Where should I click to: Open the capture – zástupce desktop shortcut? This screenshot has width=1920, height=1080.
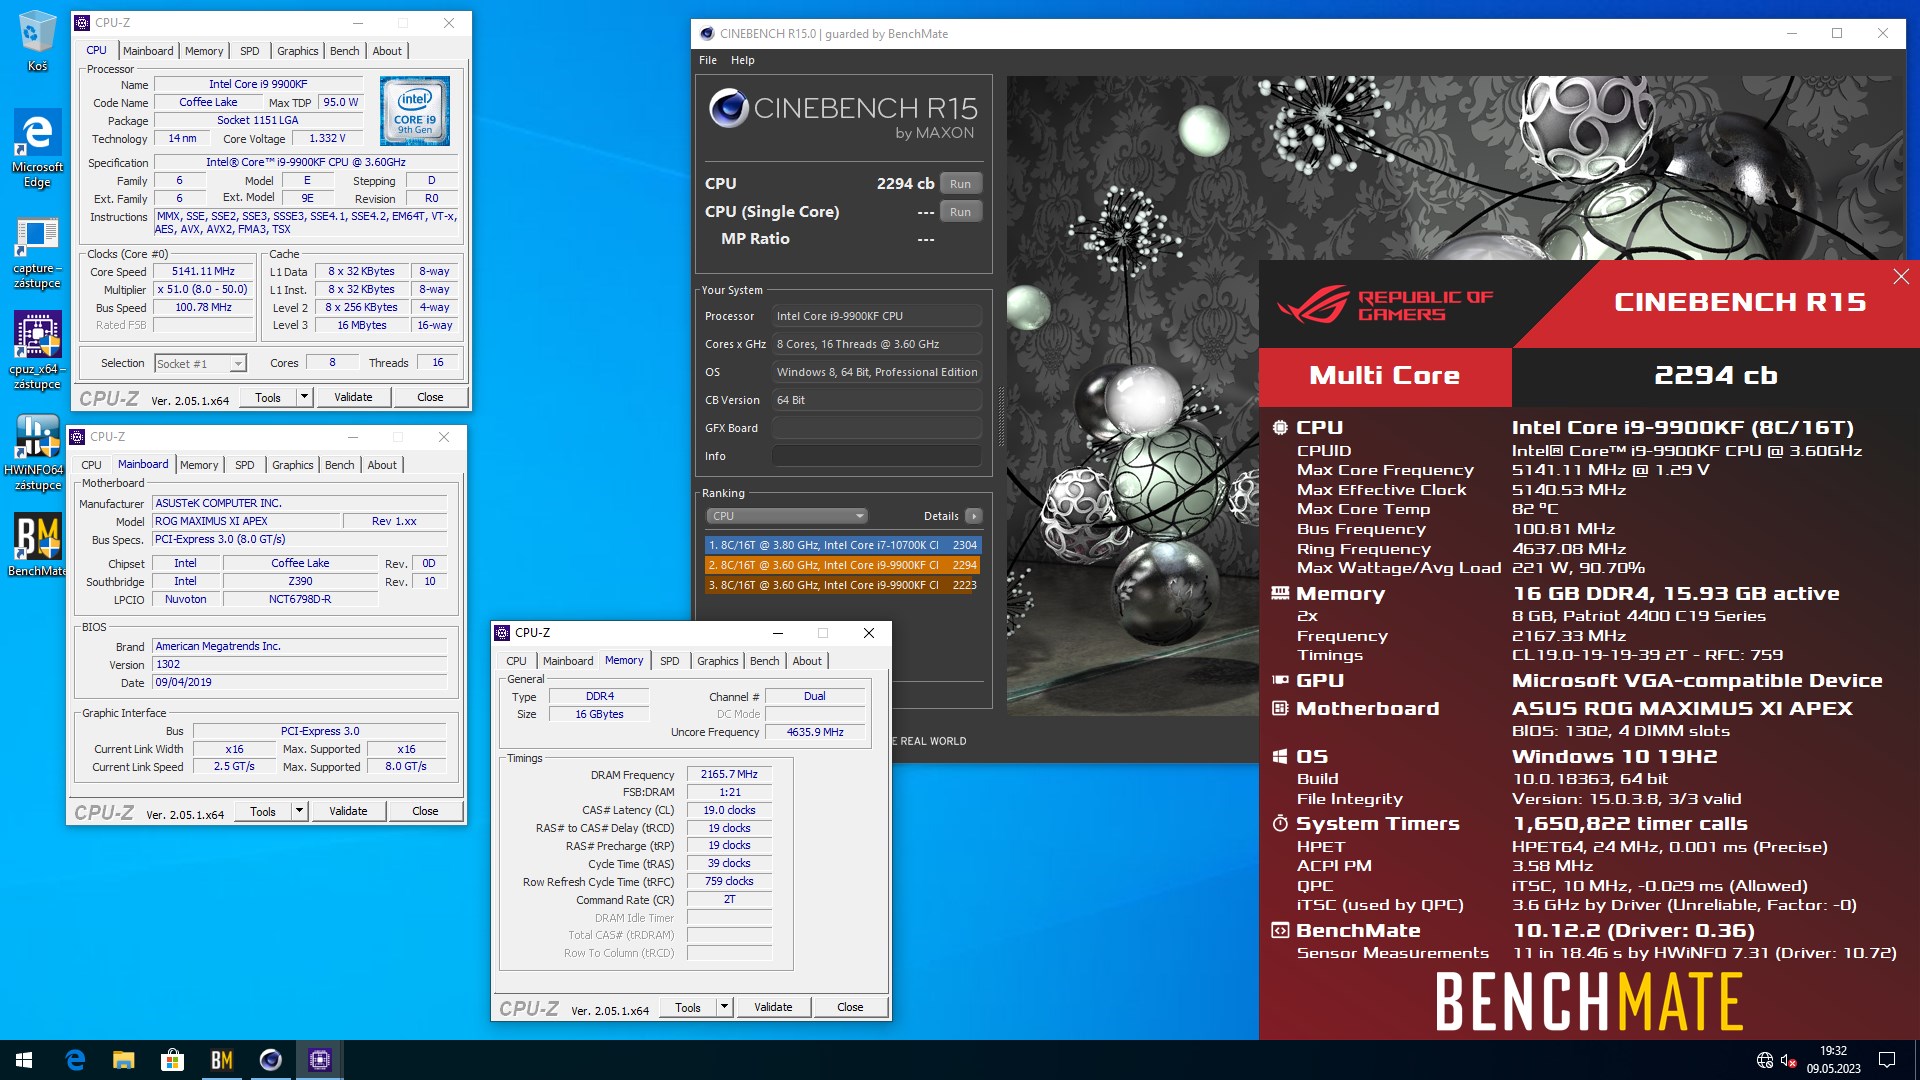click(x=37, y=253)
